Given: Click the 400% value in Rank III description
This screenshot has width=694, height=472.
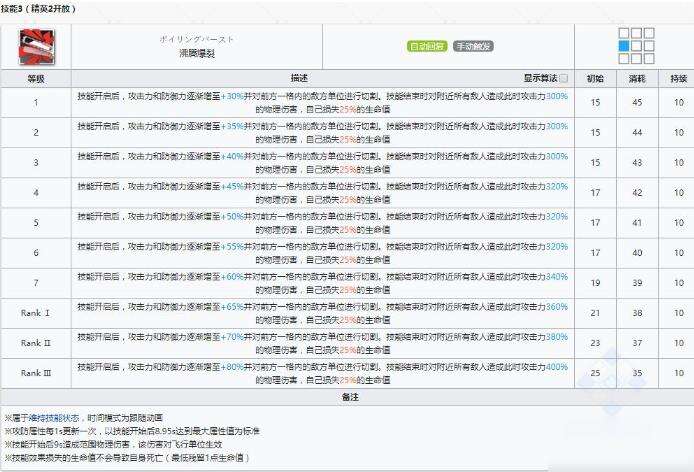Looking at the screenshot, I should click(557, 367).
